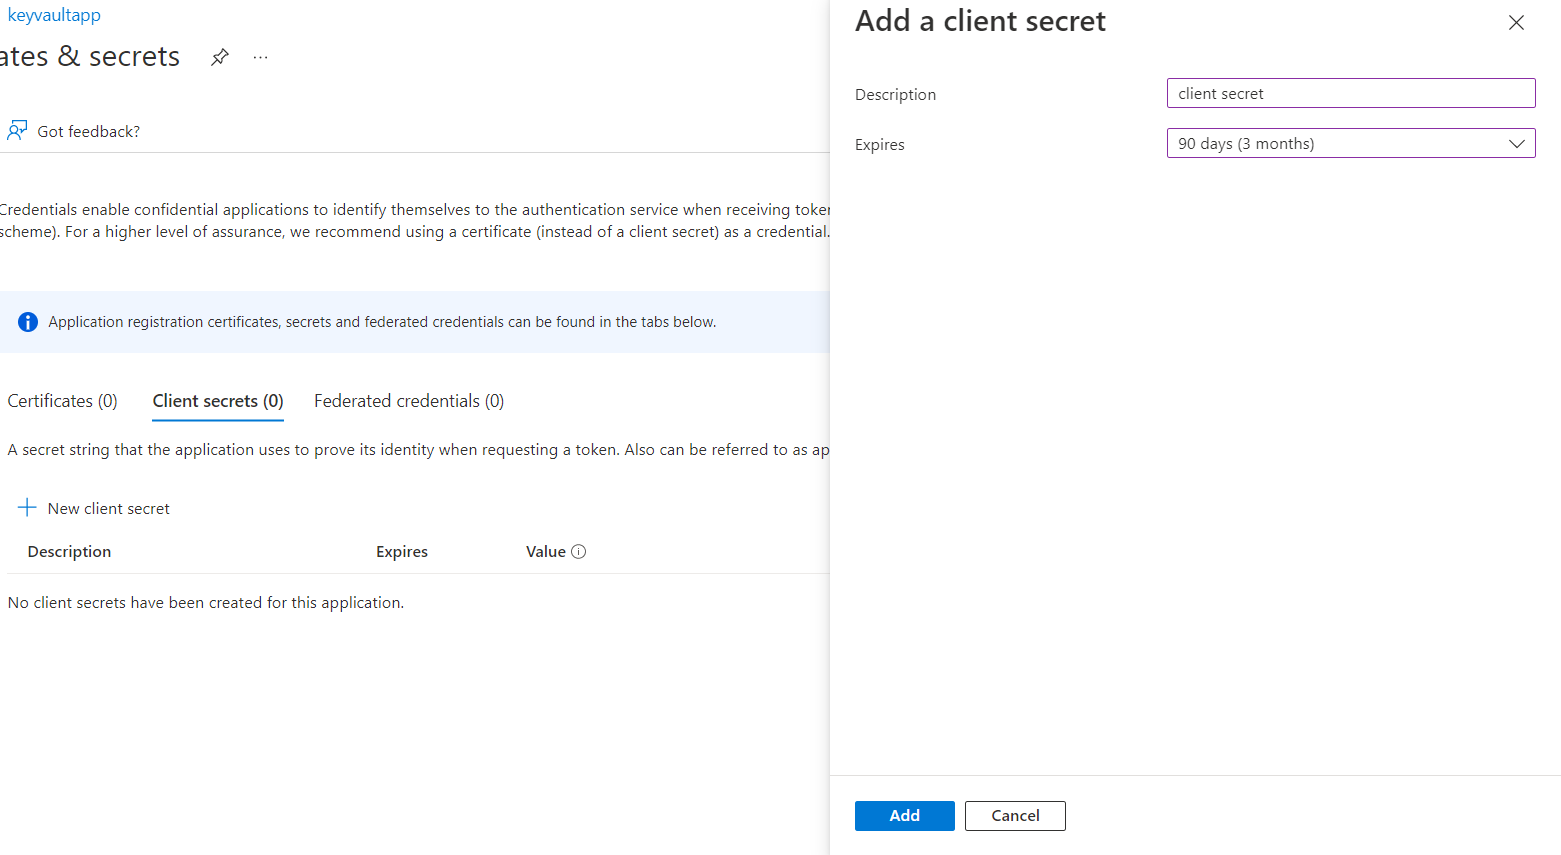Click the Got feedback person icon
The height and width of the screenshot is (855, 1561).
[17, 131]
